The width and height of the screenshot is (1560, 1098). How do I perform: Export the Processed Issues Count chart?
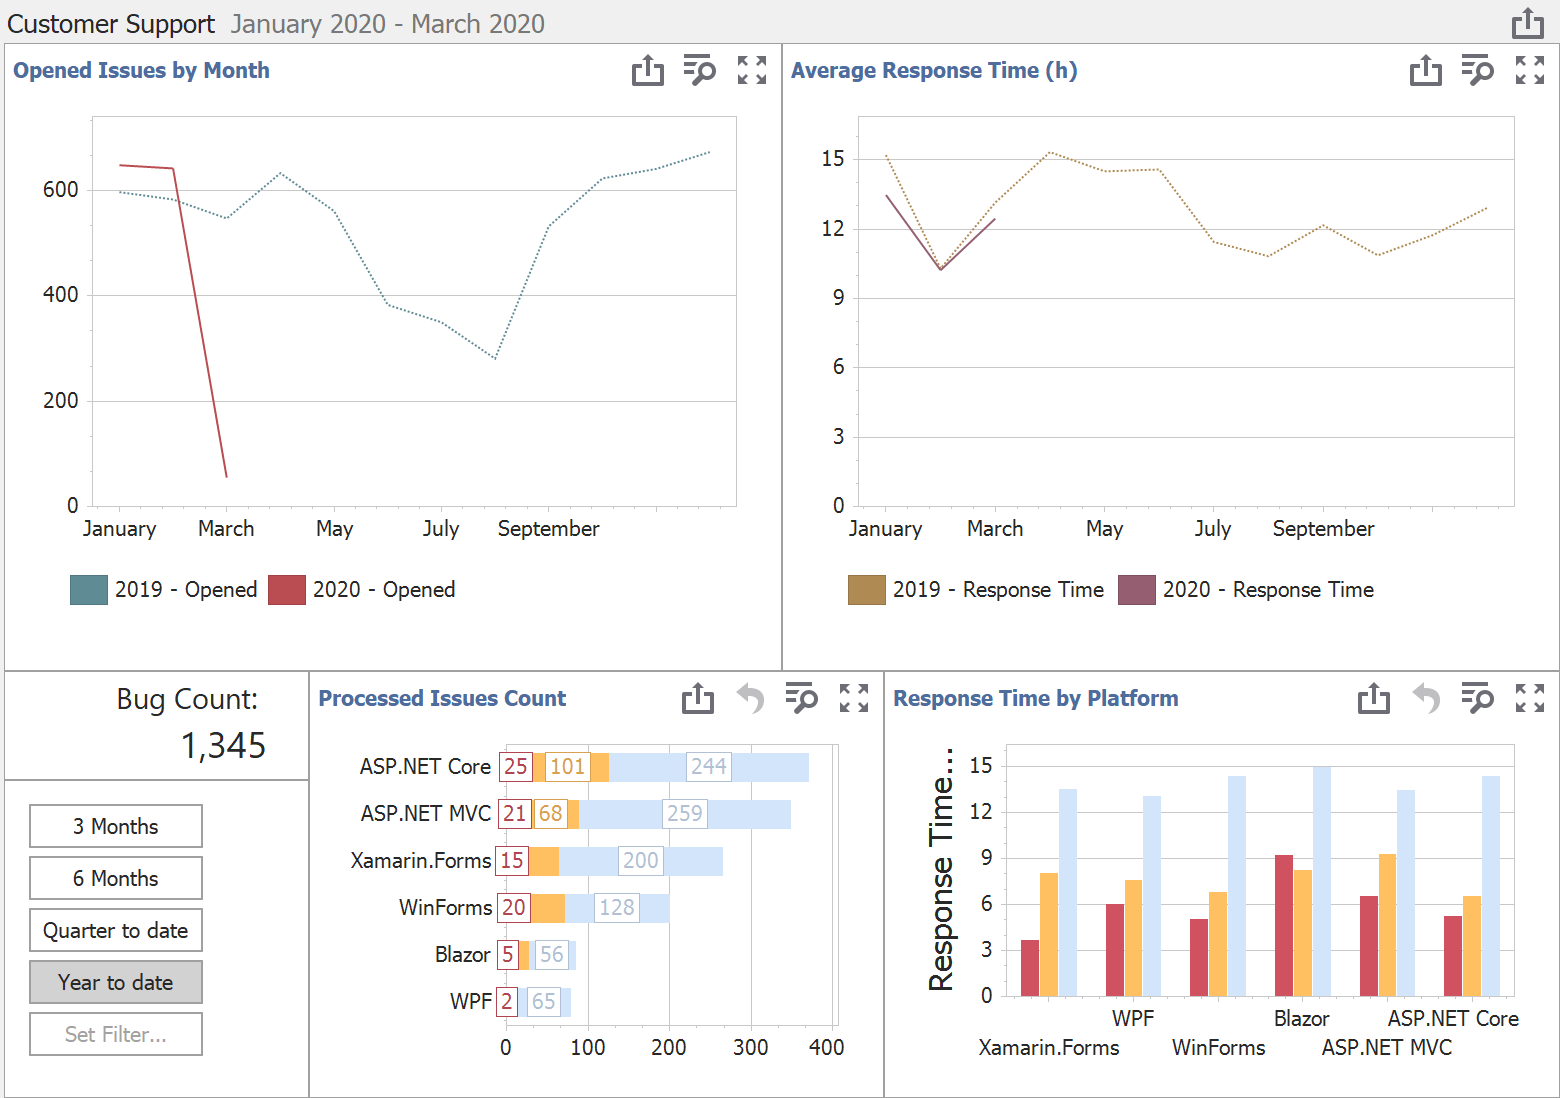[698, 698]
